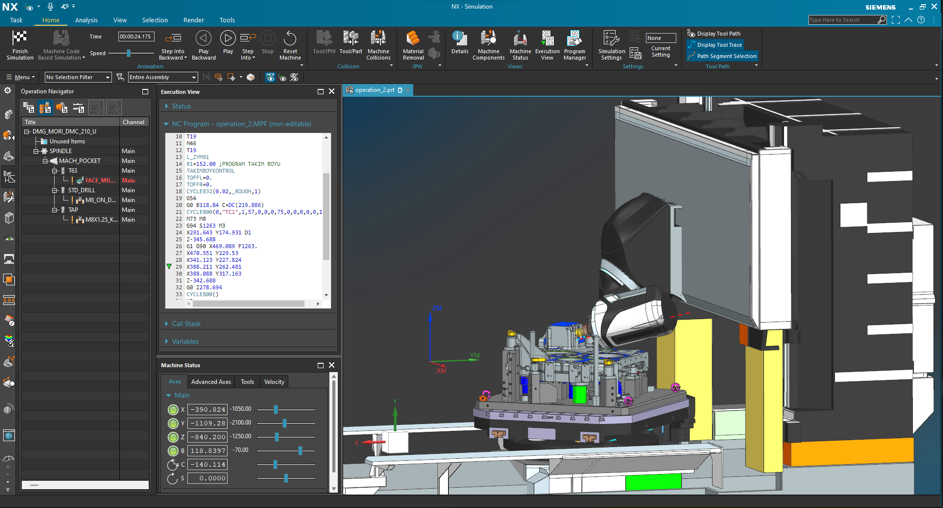Open the settings gear in the resource bar
Image resolution: width=943 pixels, height=508 pixels.
7,91
